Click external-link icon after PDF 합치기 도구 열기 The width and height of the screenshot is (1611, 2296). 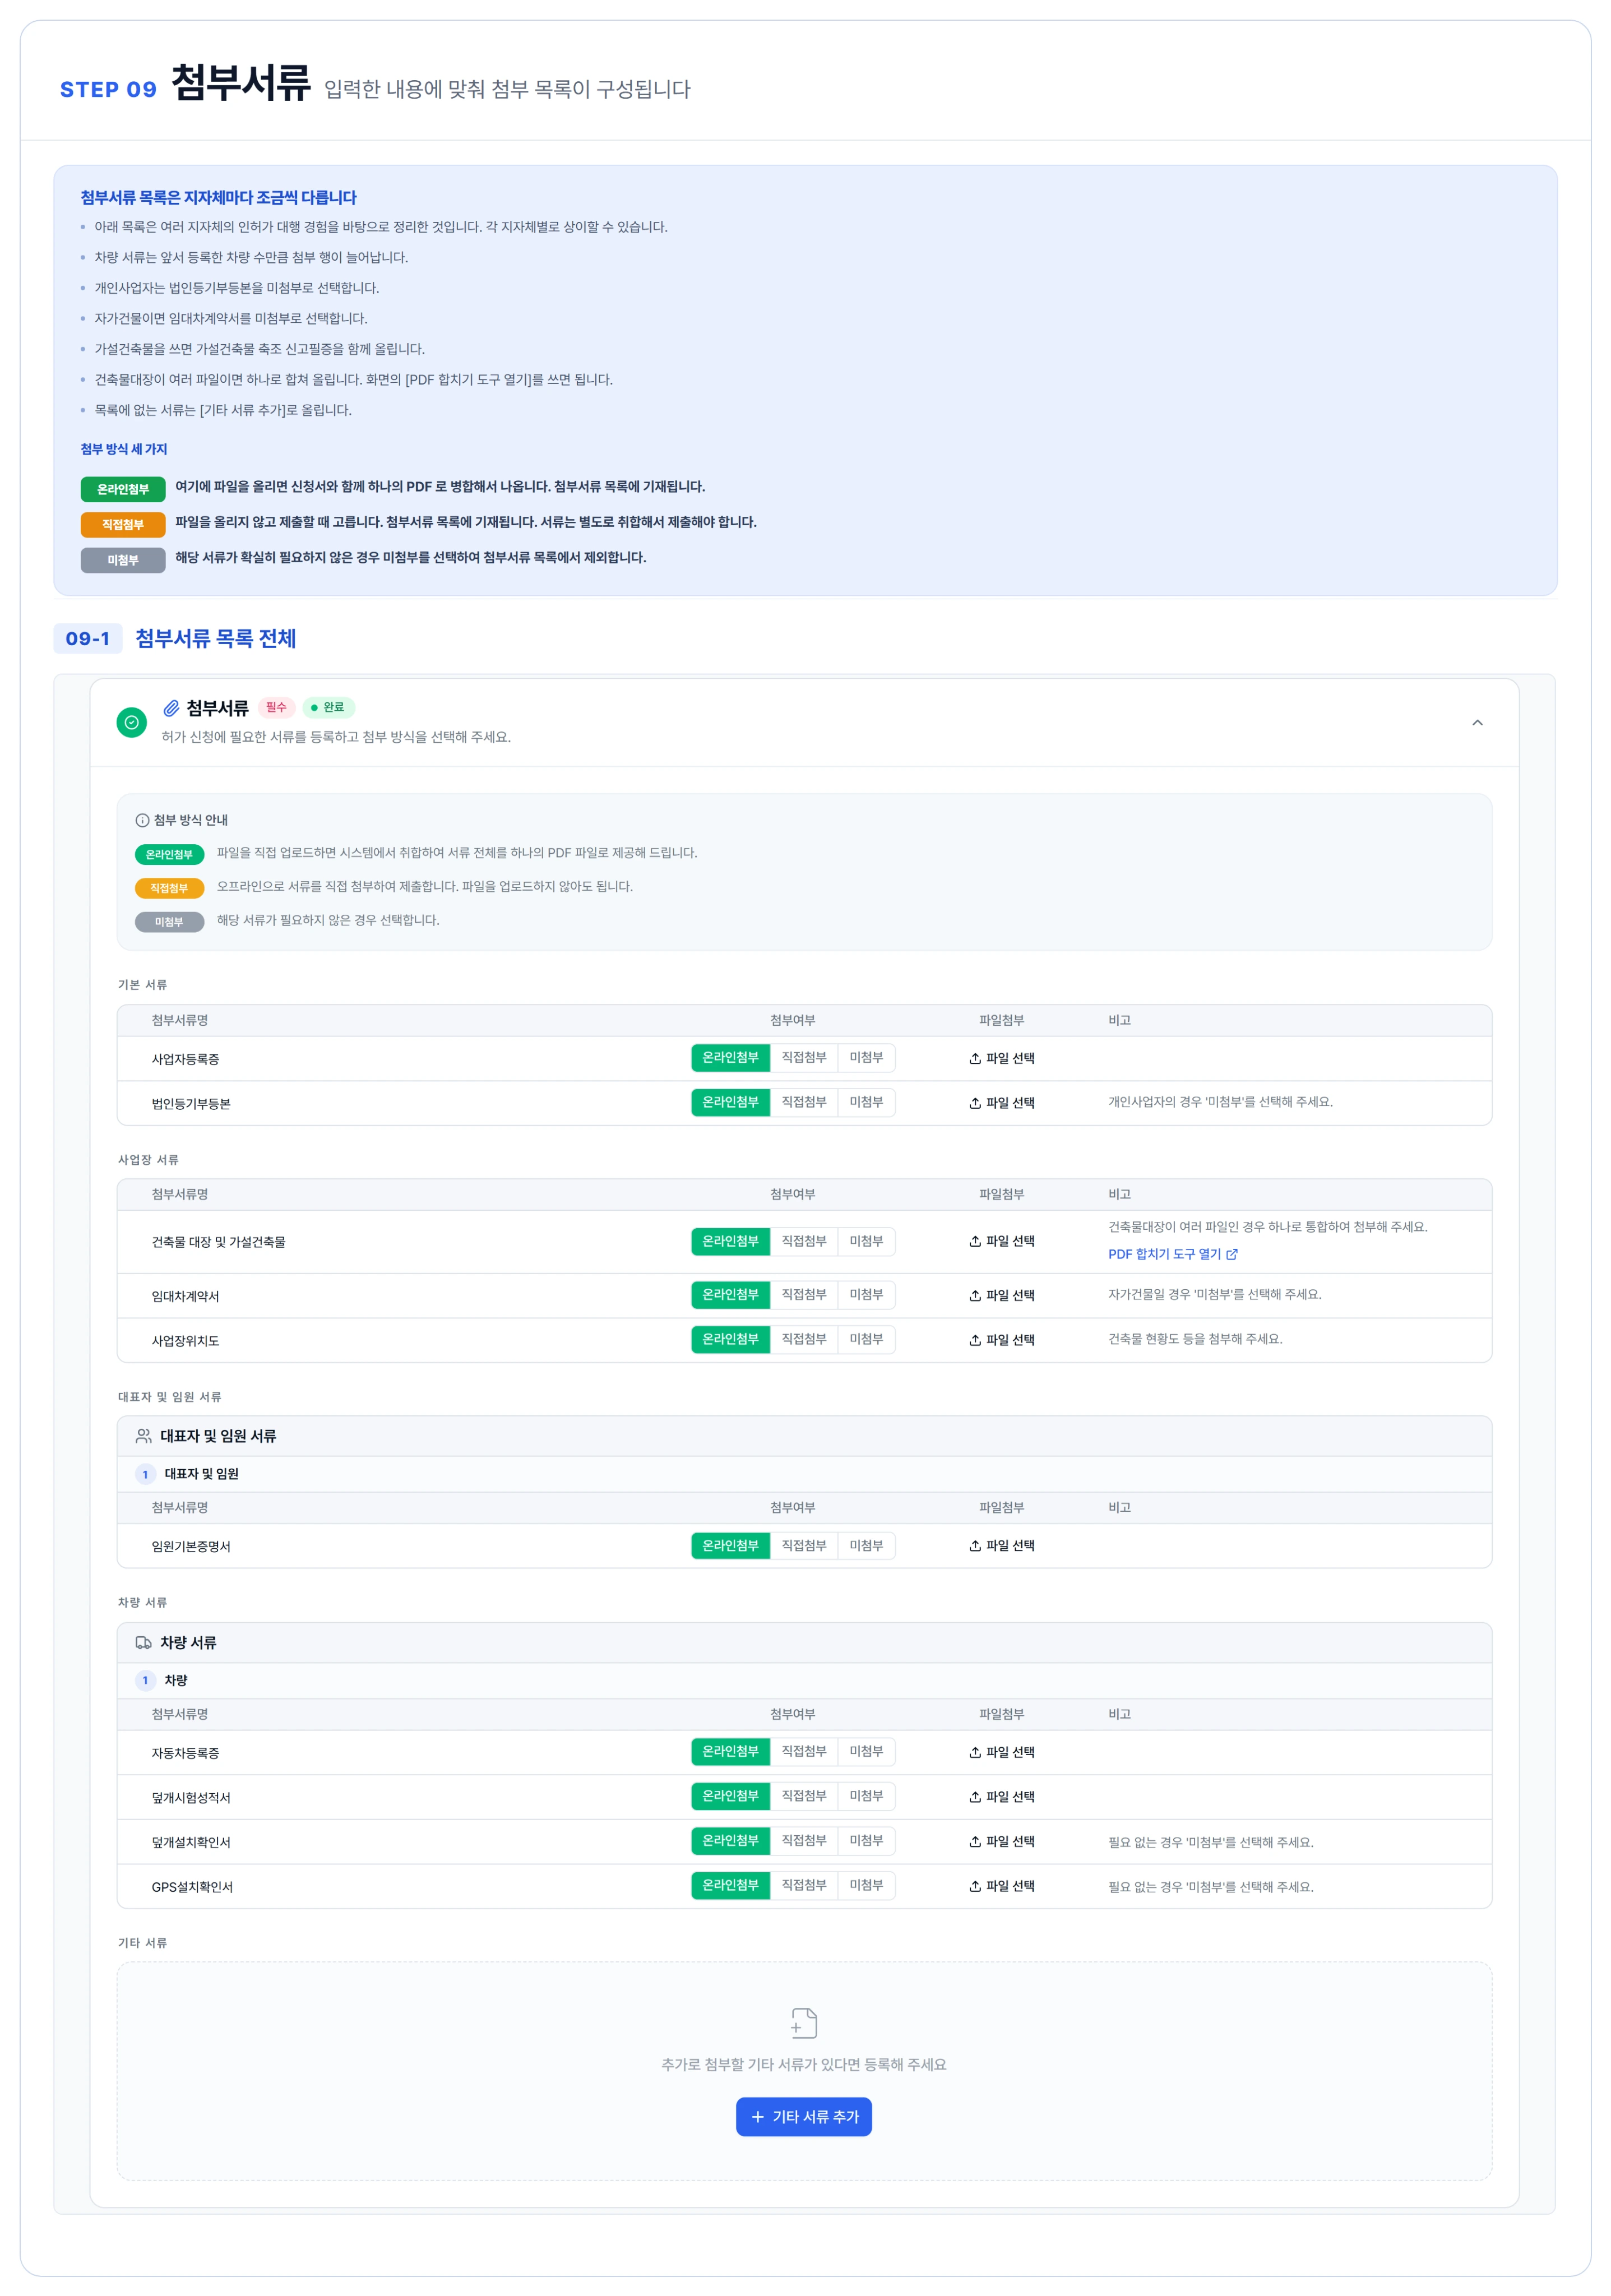tap(1232, 1254)
